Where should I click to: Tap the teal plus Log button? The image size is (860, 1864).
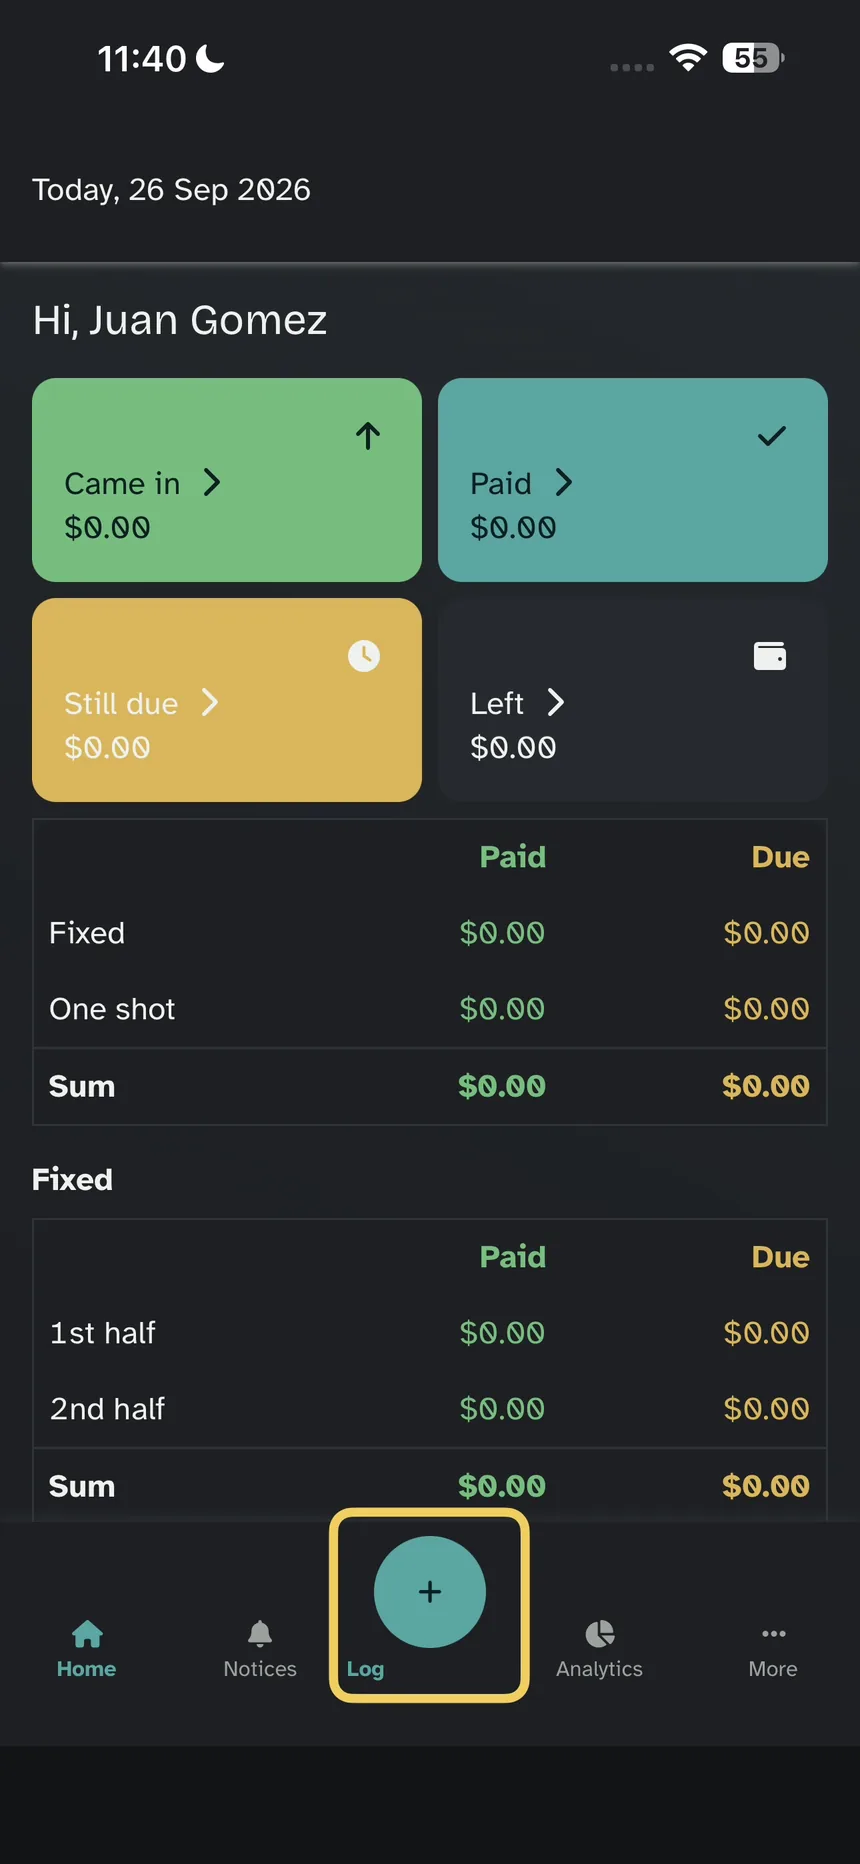click(430, 1592)
